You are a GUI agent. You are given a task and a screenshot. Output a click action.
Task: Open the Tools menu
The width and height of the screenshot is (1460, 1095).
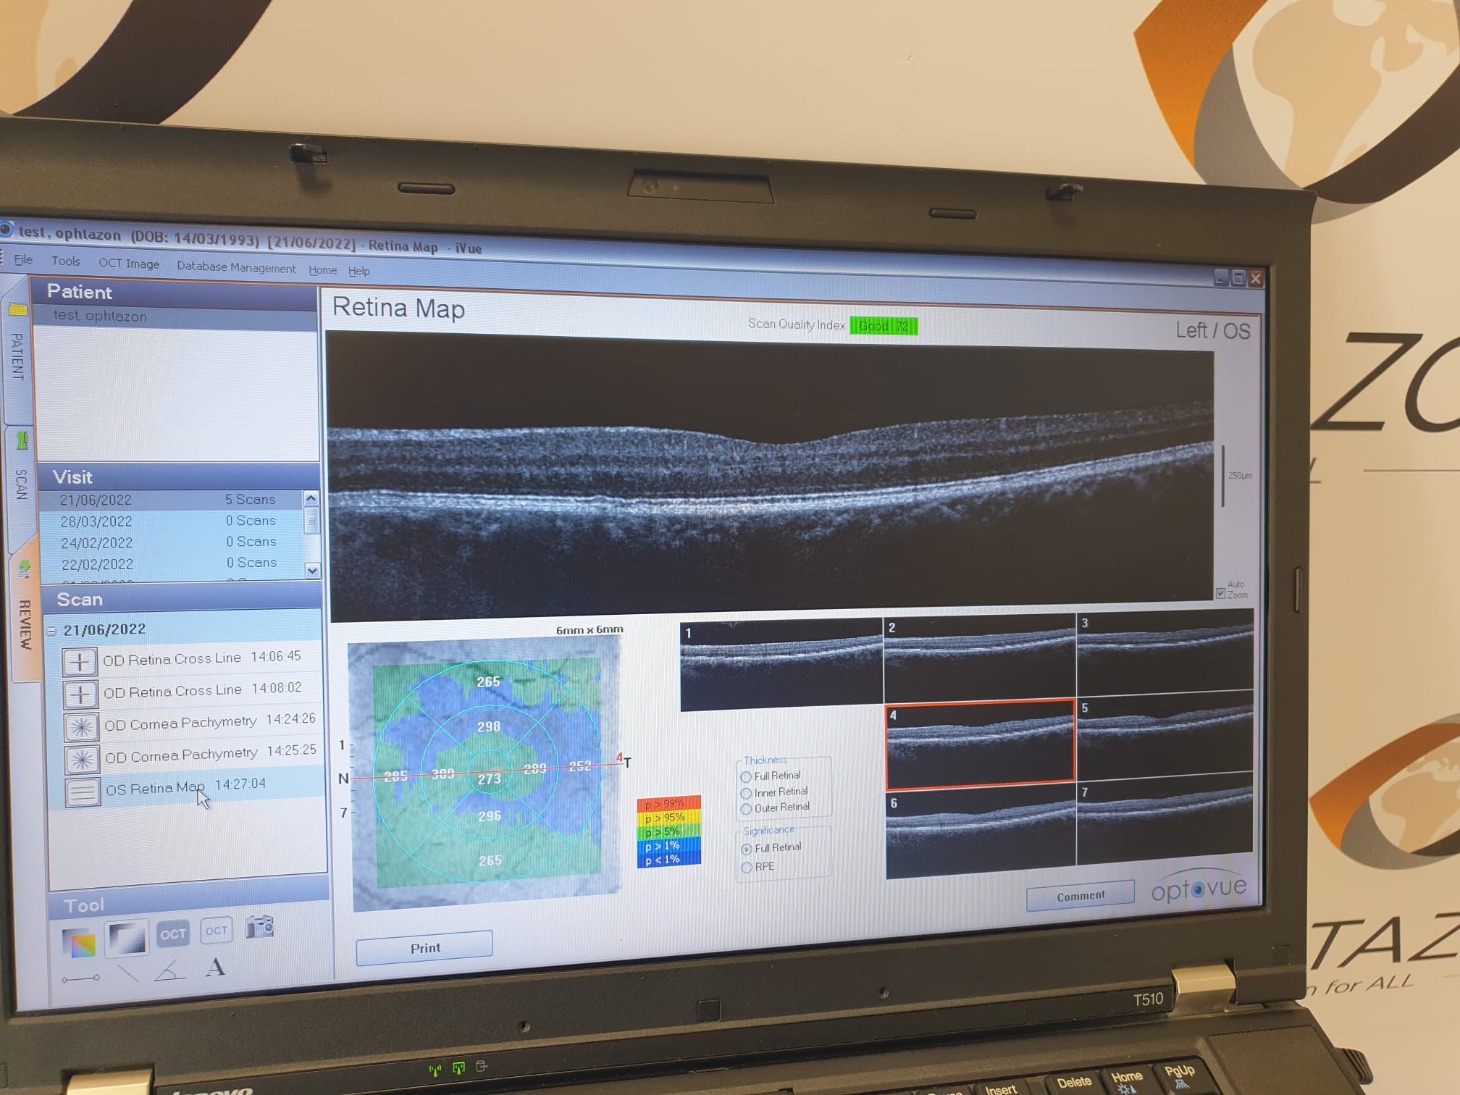66,261
